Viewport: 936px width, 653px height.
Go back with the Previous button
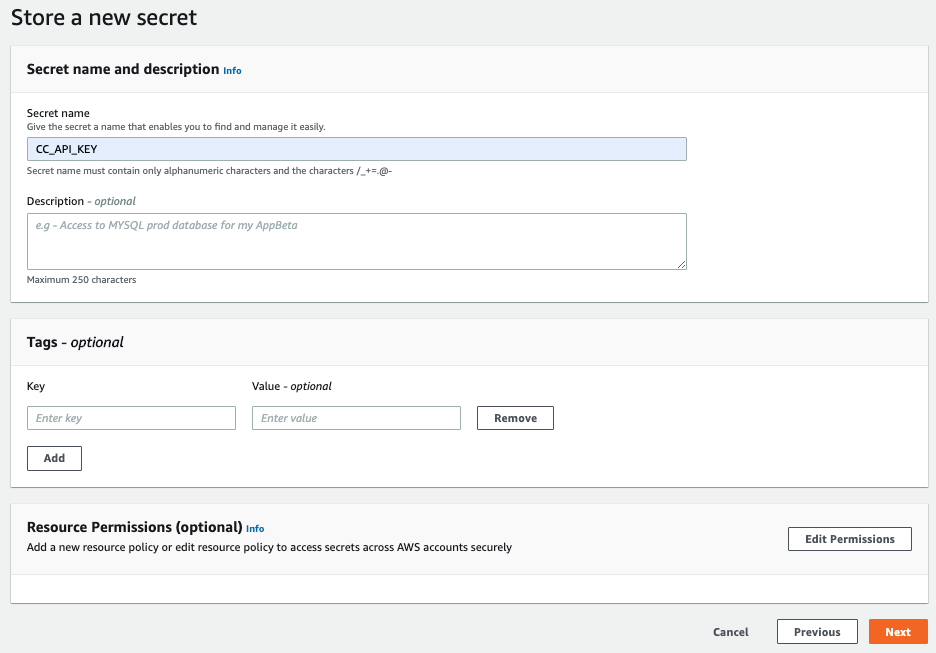pos(817,632)
